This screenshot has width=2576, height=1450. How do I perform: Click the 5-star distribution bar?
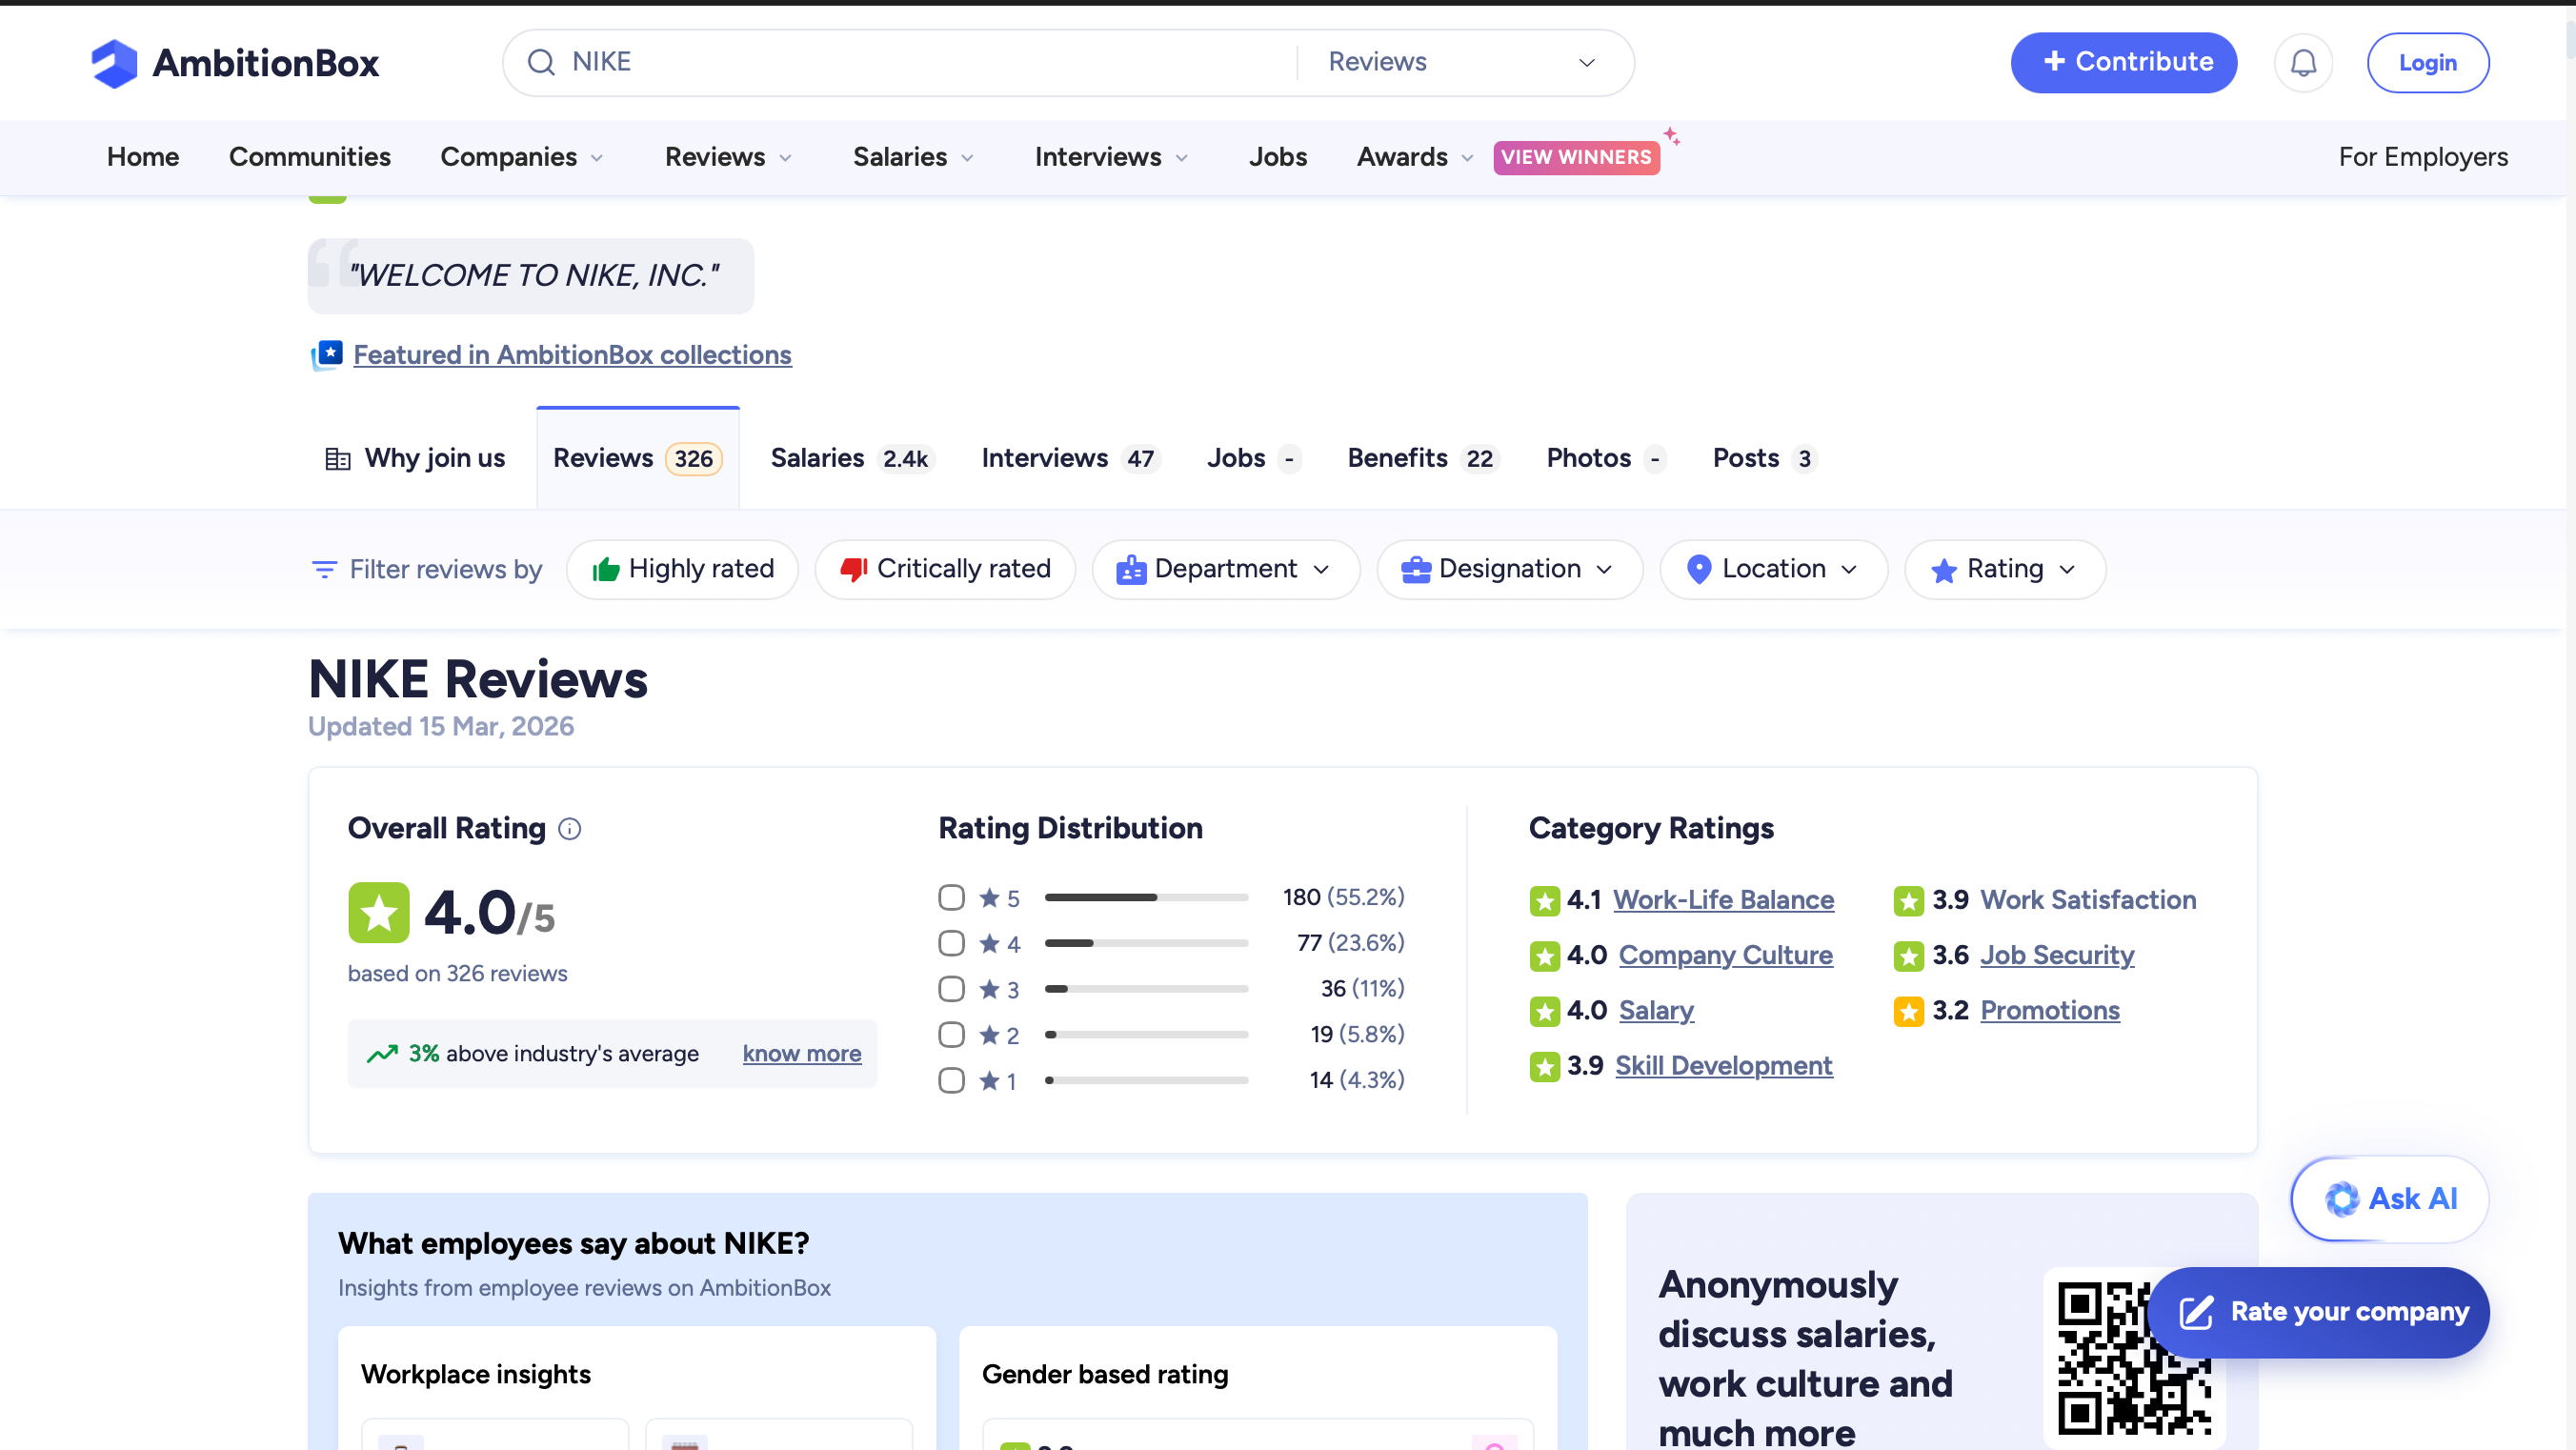pyautogui.click(x=1146, y=897)
